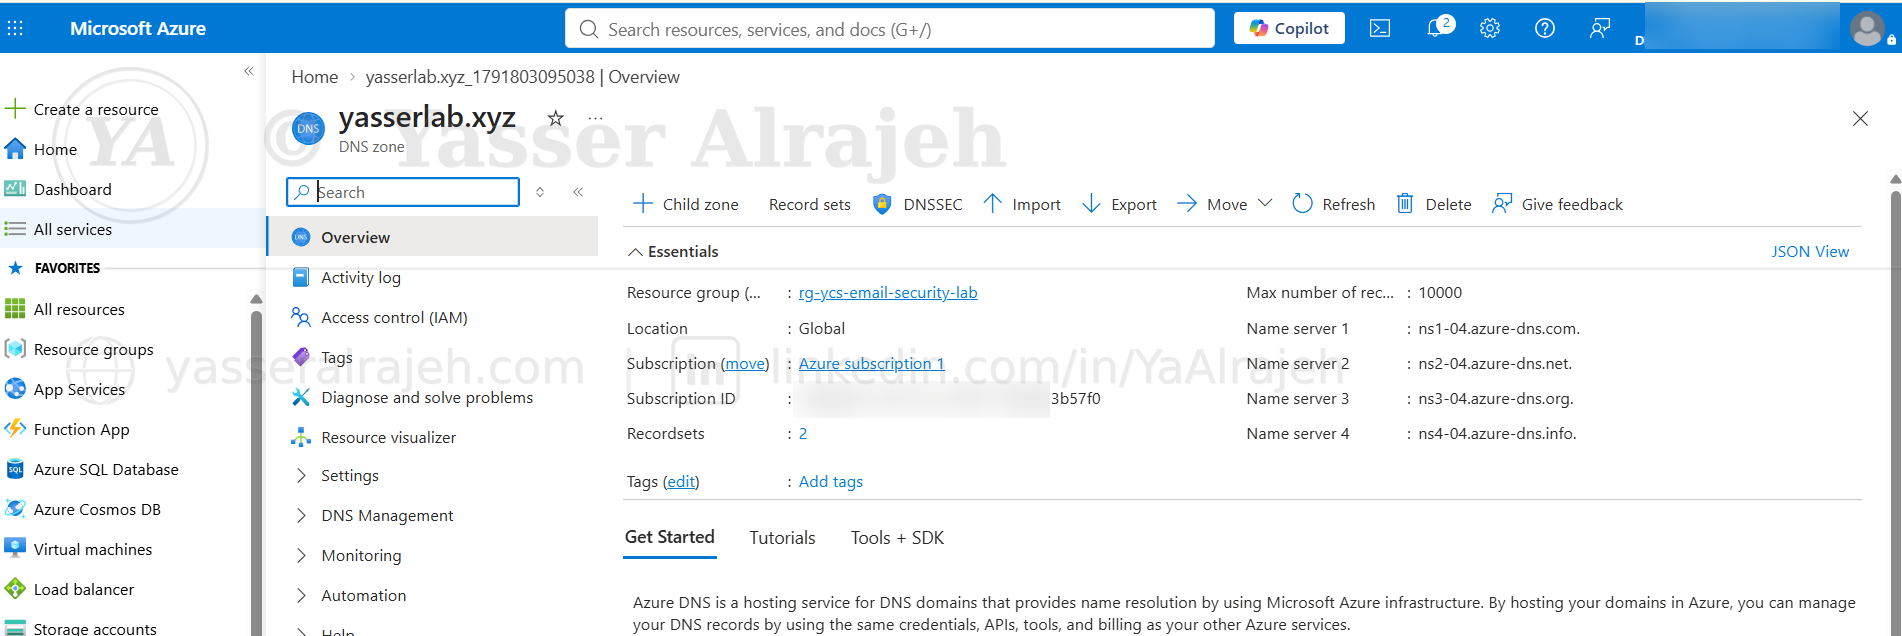1902x636 pixels.
Task: Open the Move dropdown
Action: [x=1224, y=204]
